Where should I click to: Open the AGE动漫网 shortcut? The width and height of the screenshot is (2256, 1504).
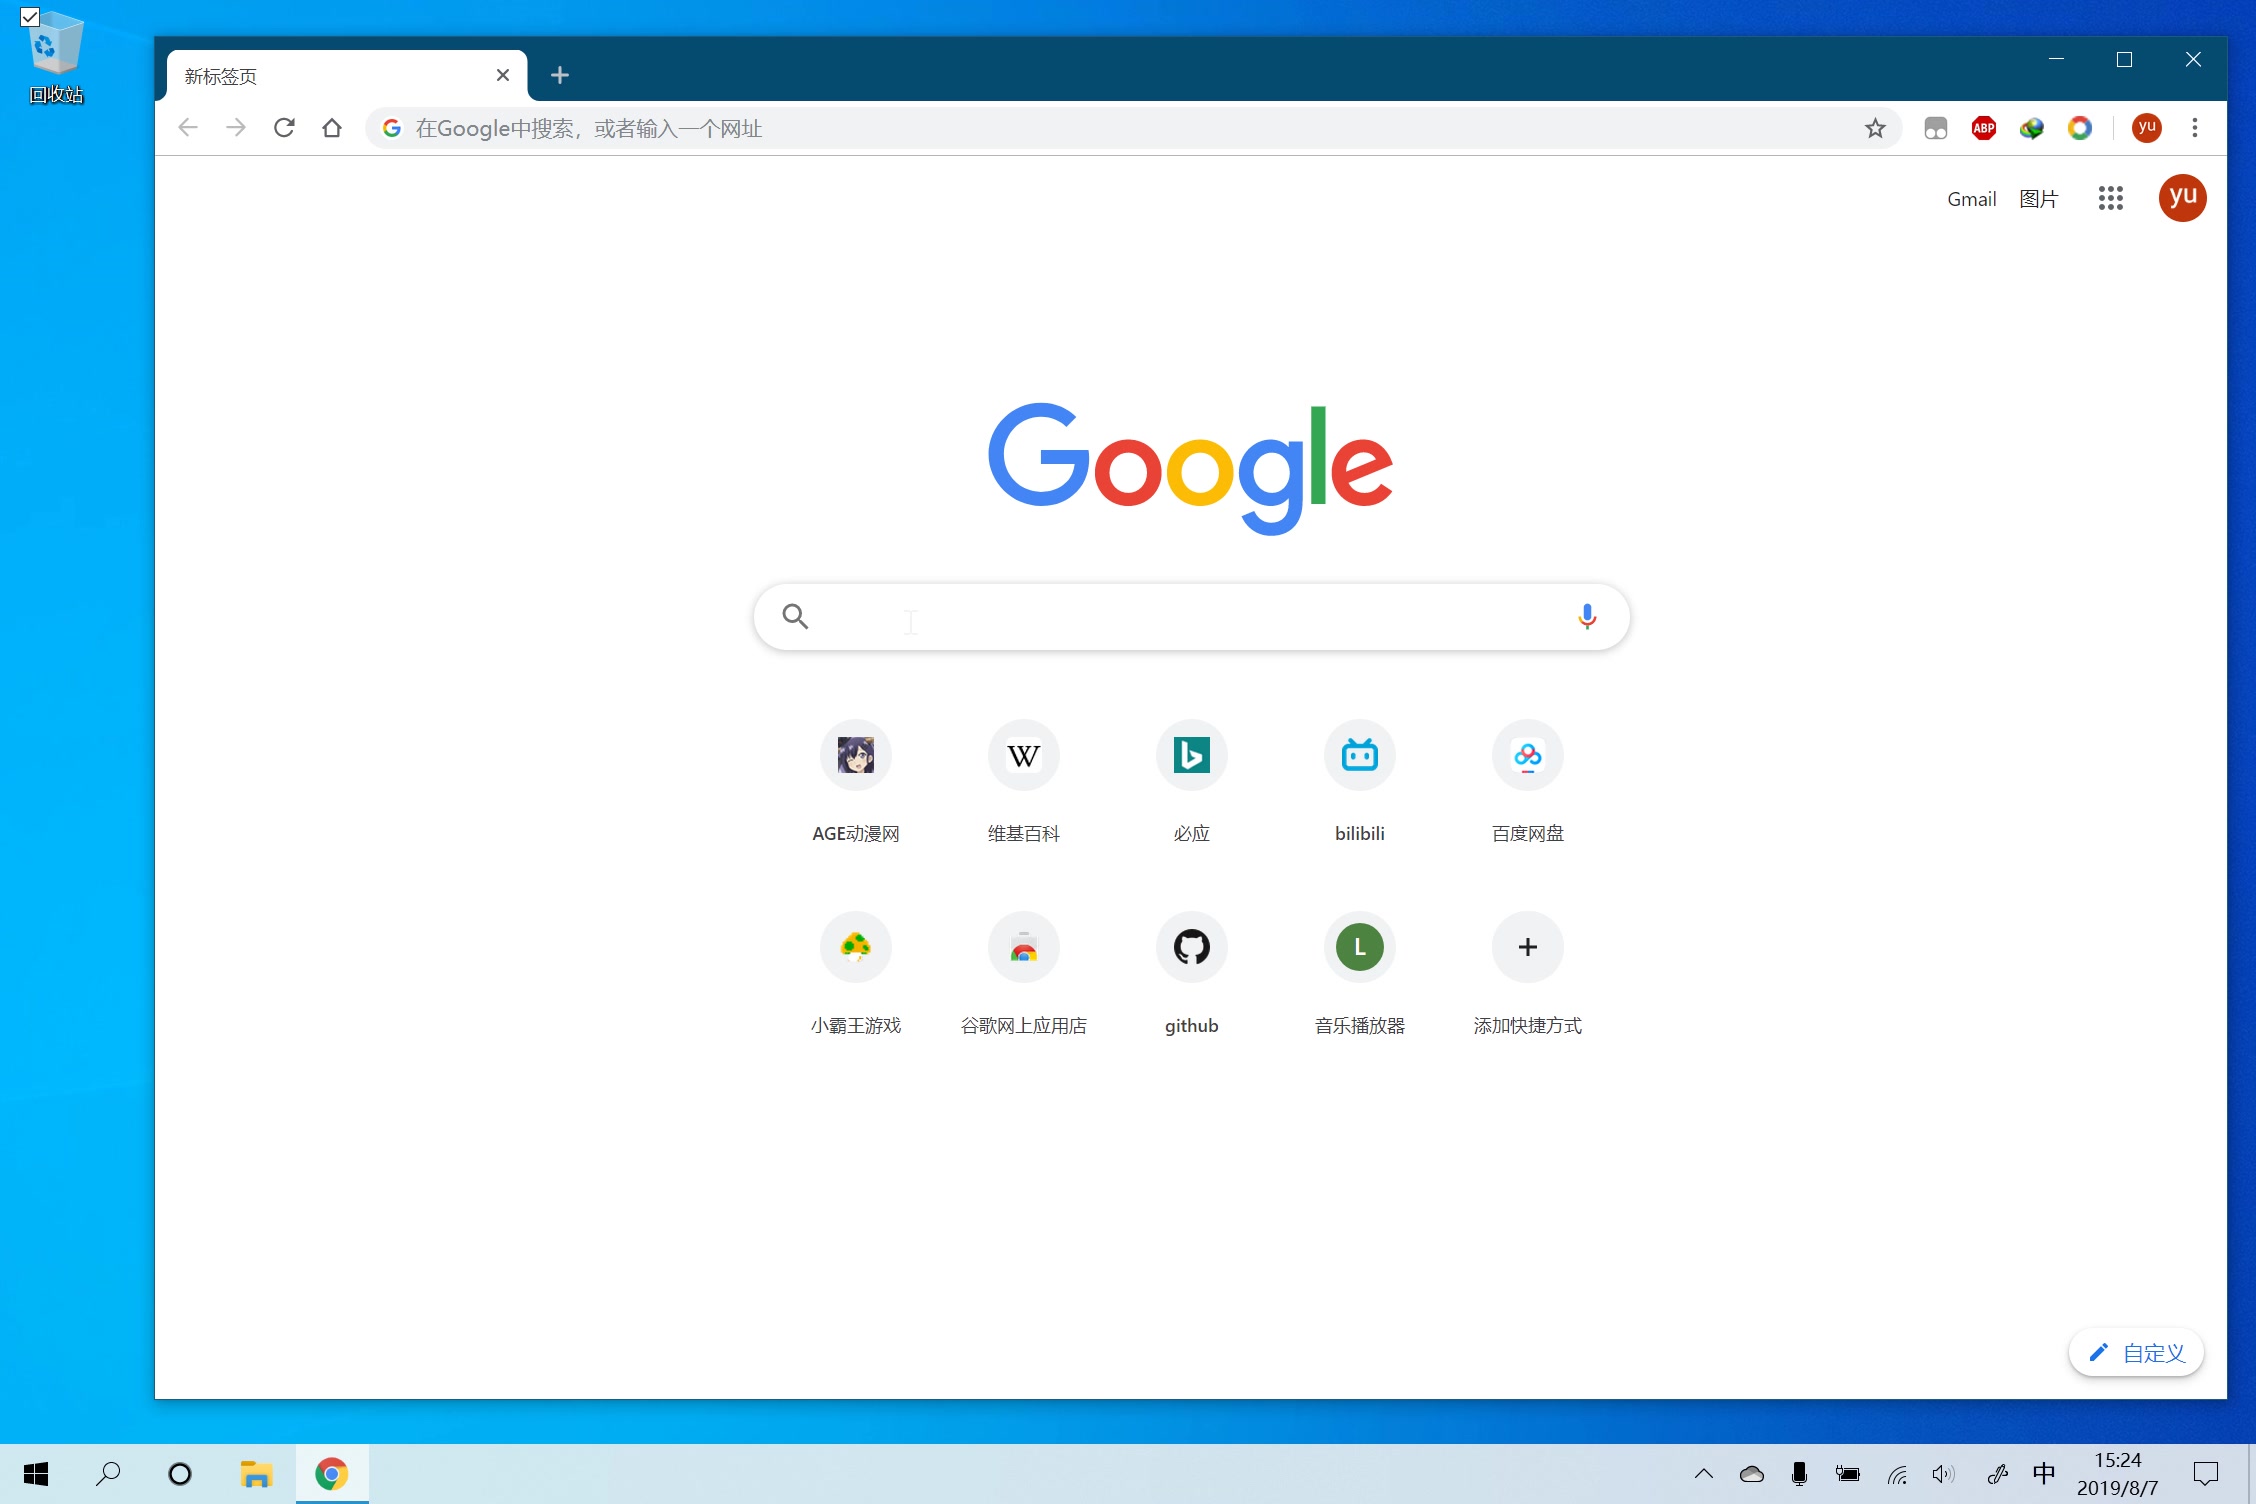(856, 783)
